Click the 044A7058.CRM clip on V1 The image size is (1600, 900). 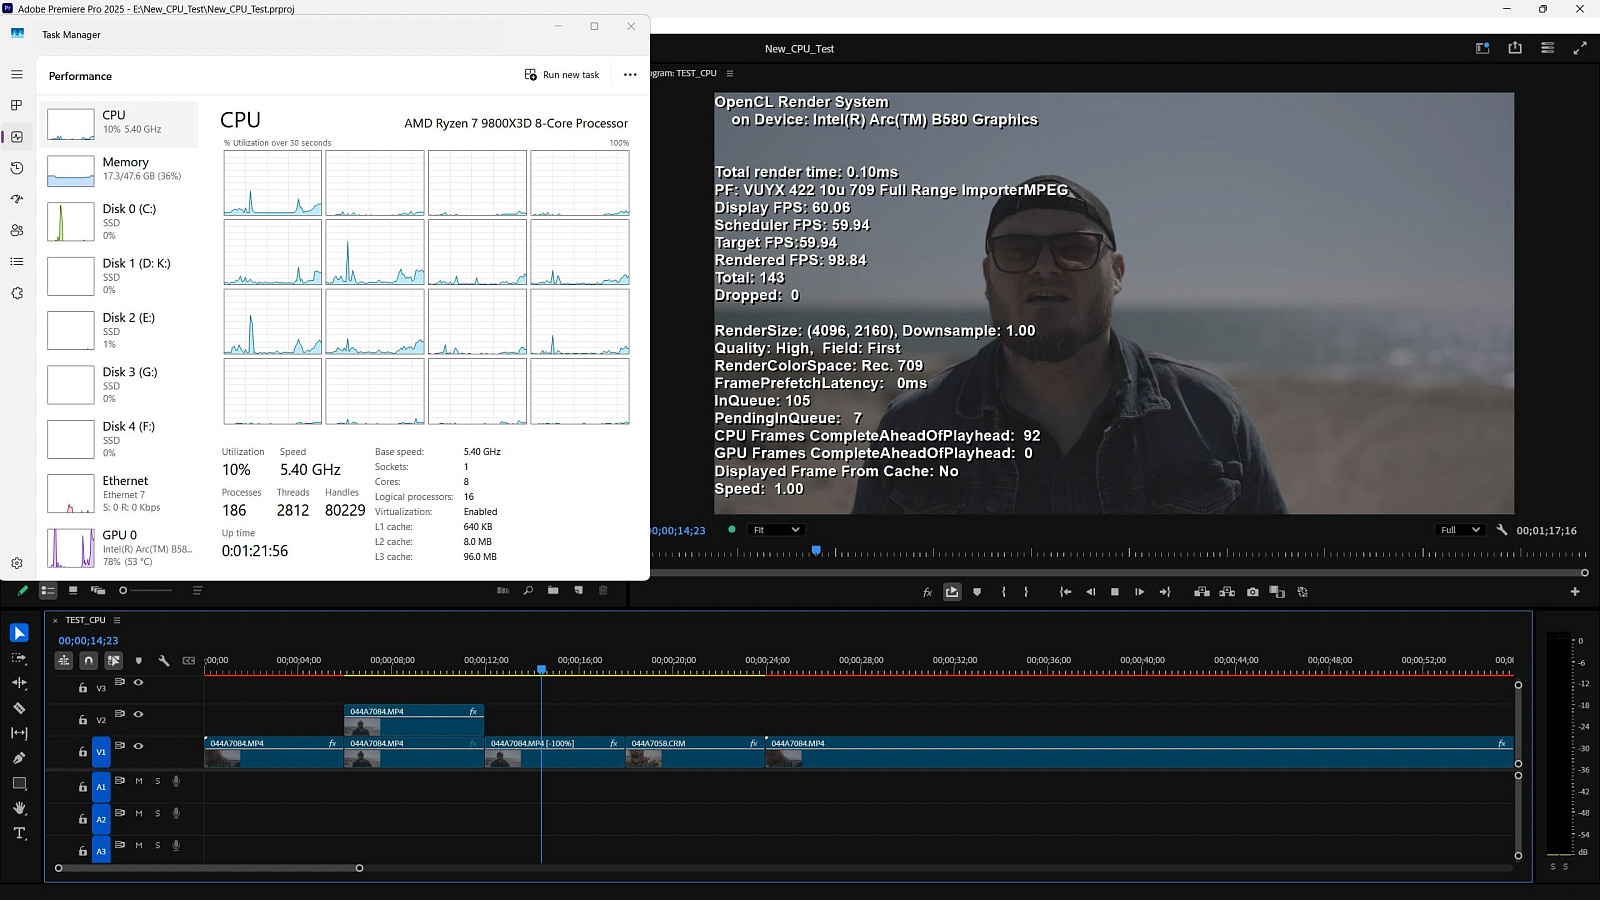[x=695, y=752]
